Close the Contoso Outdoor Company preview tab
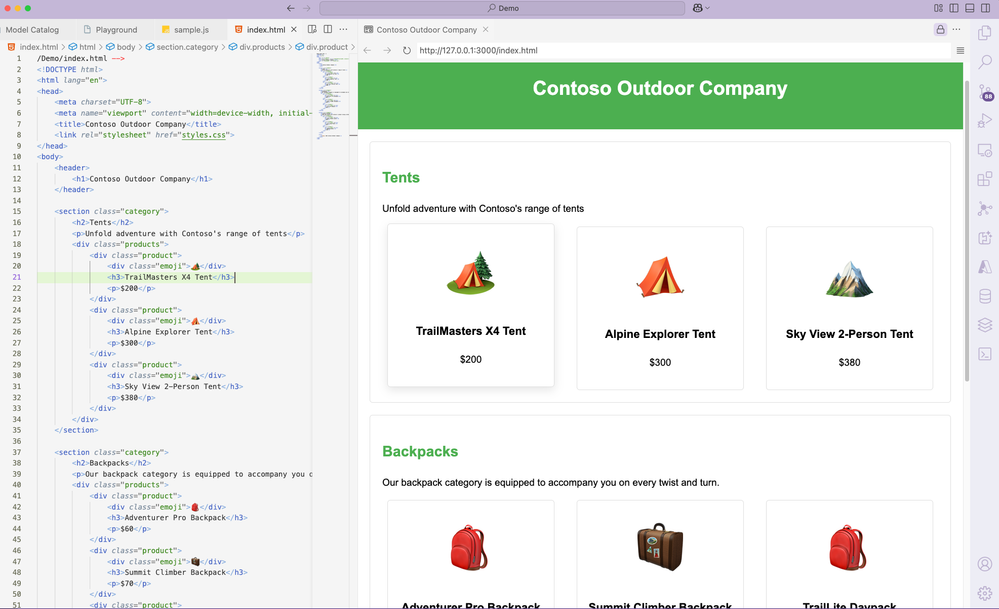This screenshot has height=609, width=999. pyautogui.click(x=485, y=29)
